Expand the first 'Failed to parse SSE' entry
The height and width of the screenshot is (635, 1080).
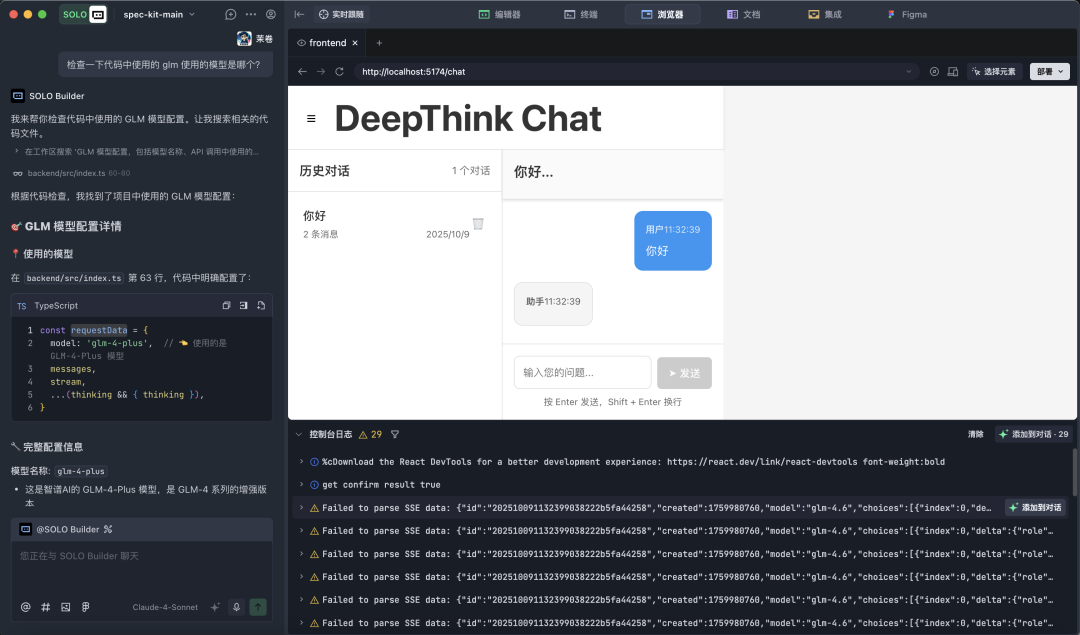pos(301,508)
